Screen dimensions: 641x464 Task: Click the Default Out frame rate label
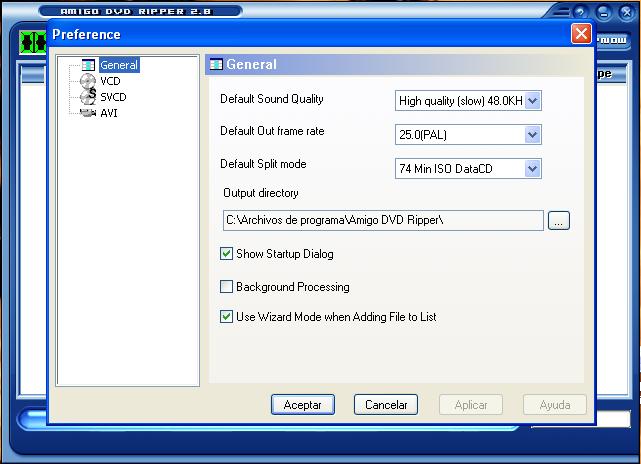coord(272,131)
